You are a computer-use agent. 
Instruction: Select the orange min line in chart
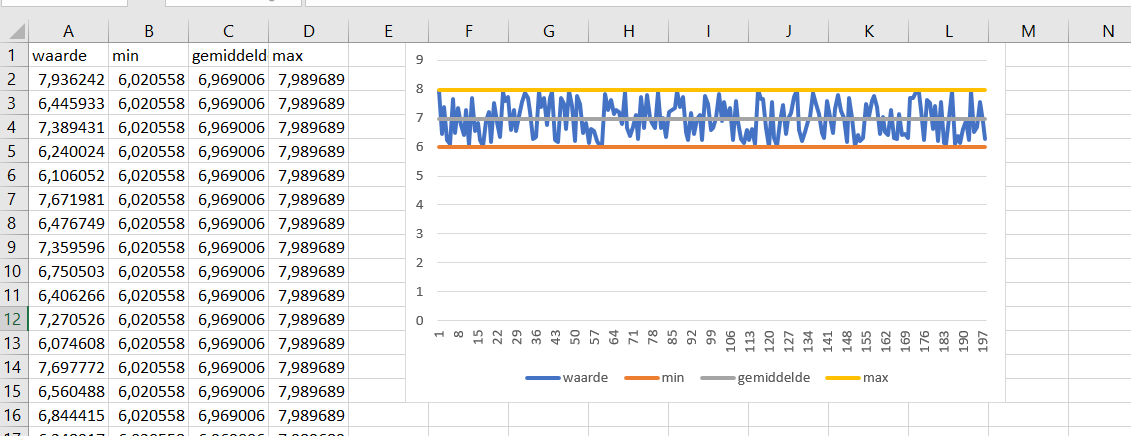pos(711,147)
